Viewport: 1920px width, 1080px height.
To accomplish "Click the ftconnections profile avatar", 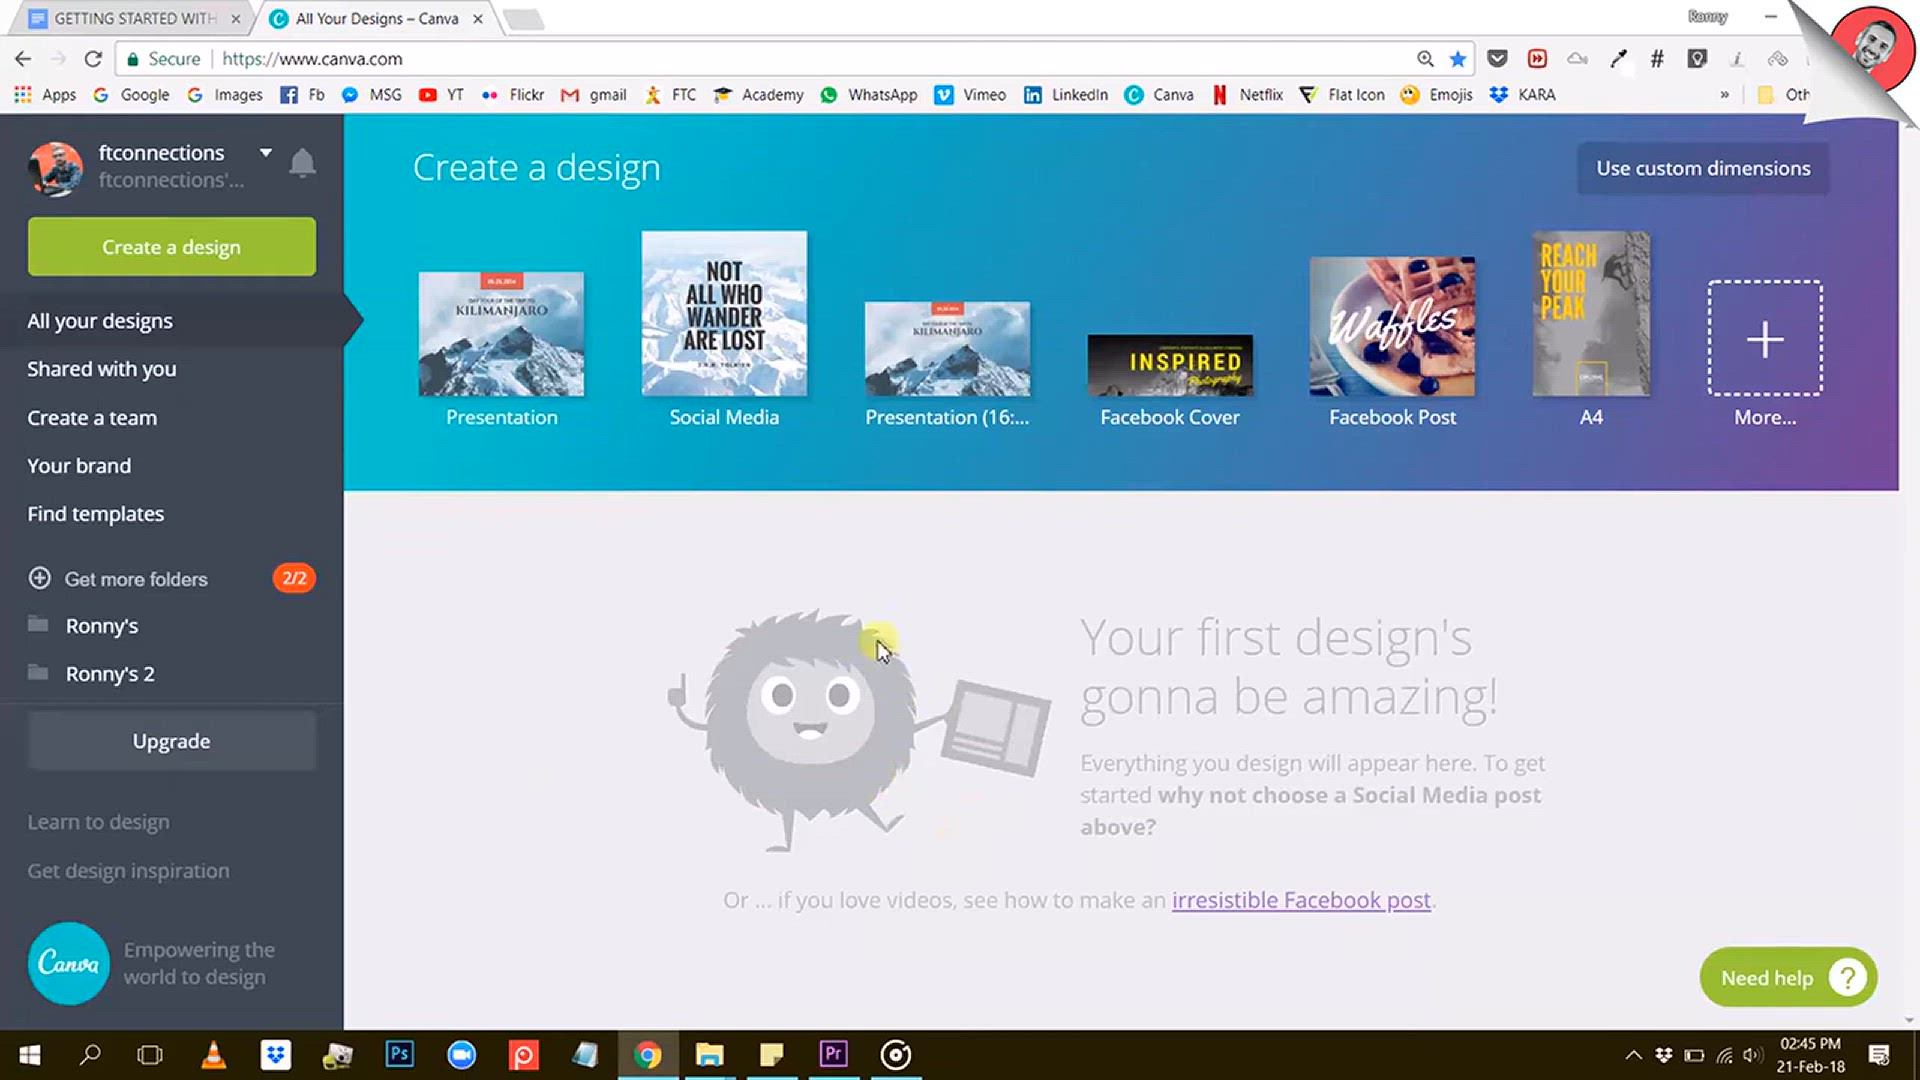I will pos(55,167).
